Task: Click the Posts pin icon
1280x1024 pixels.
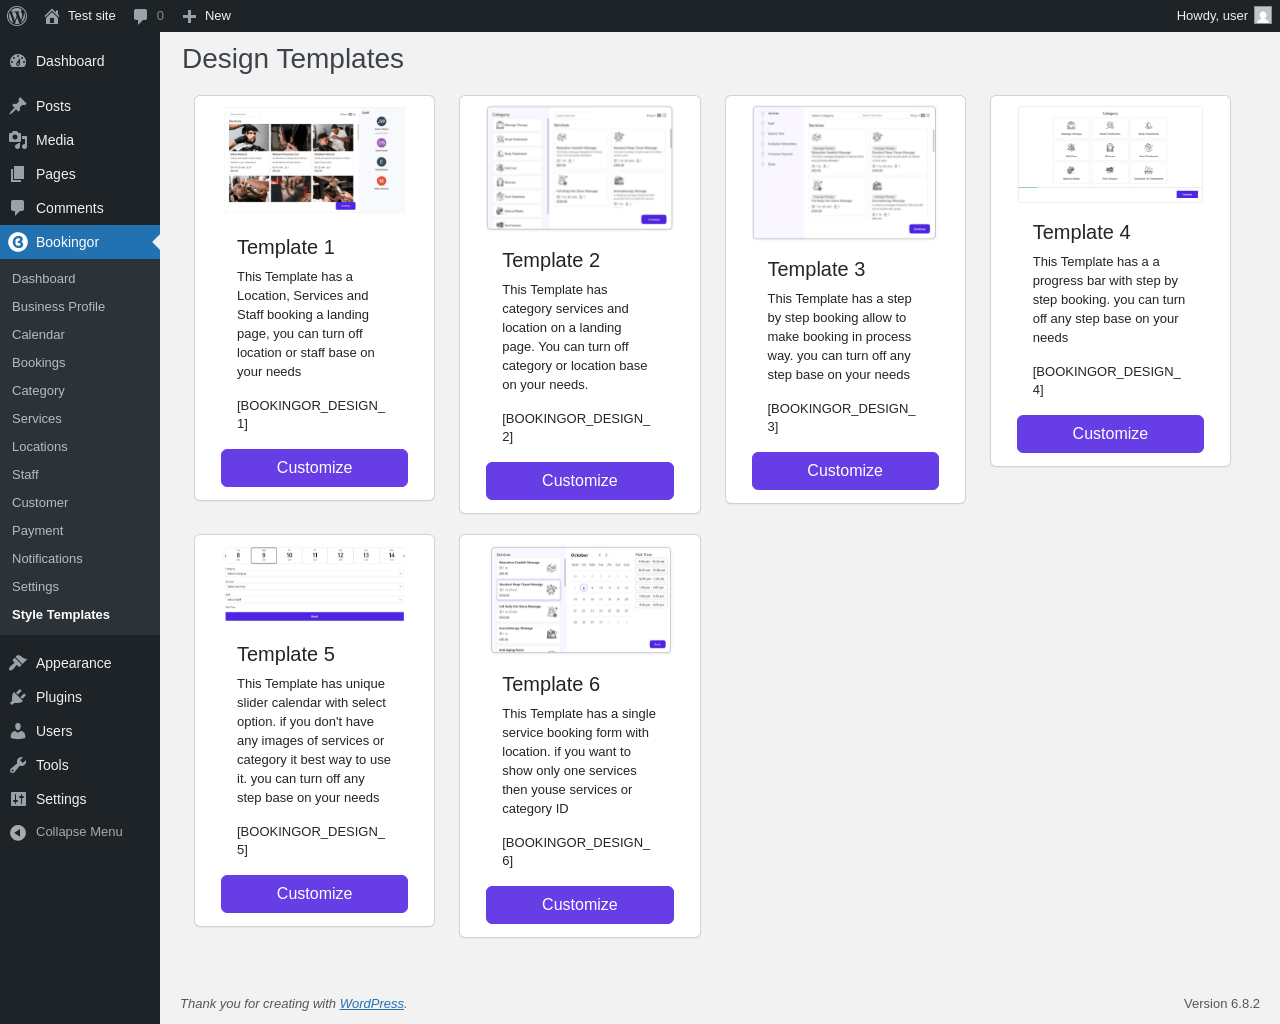Action: (x=18, y=106)
